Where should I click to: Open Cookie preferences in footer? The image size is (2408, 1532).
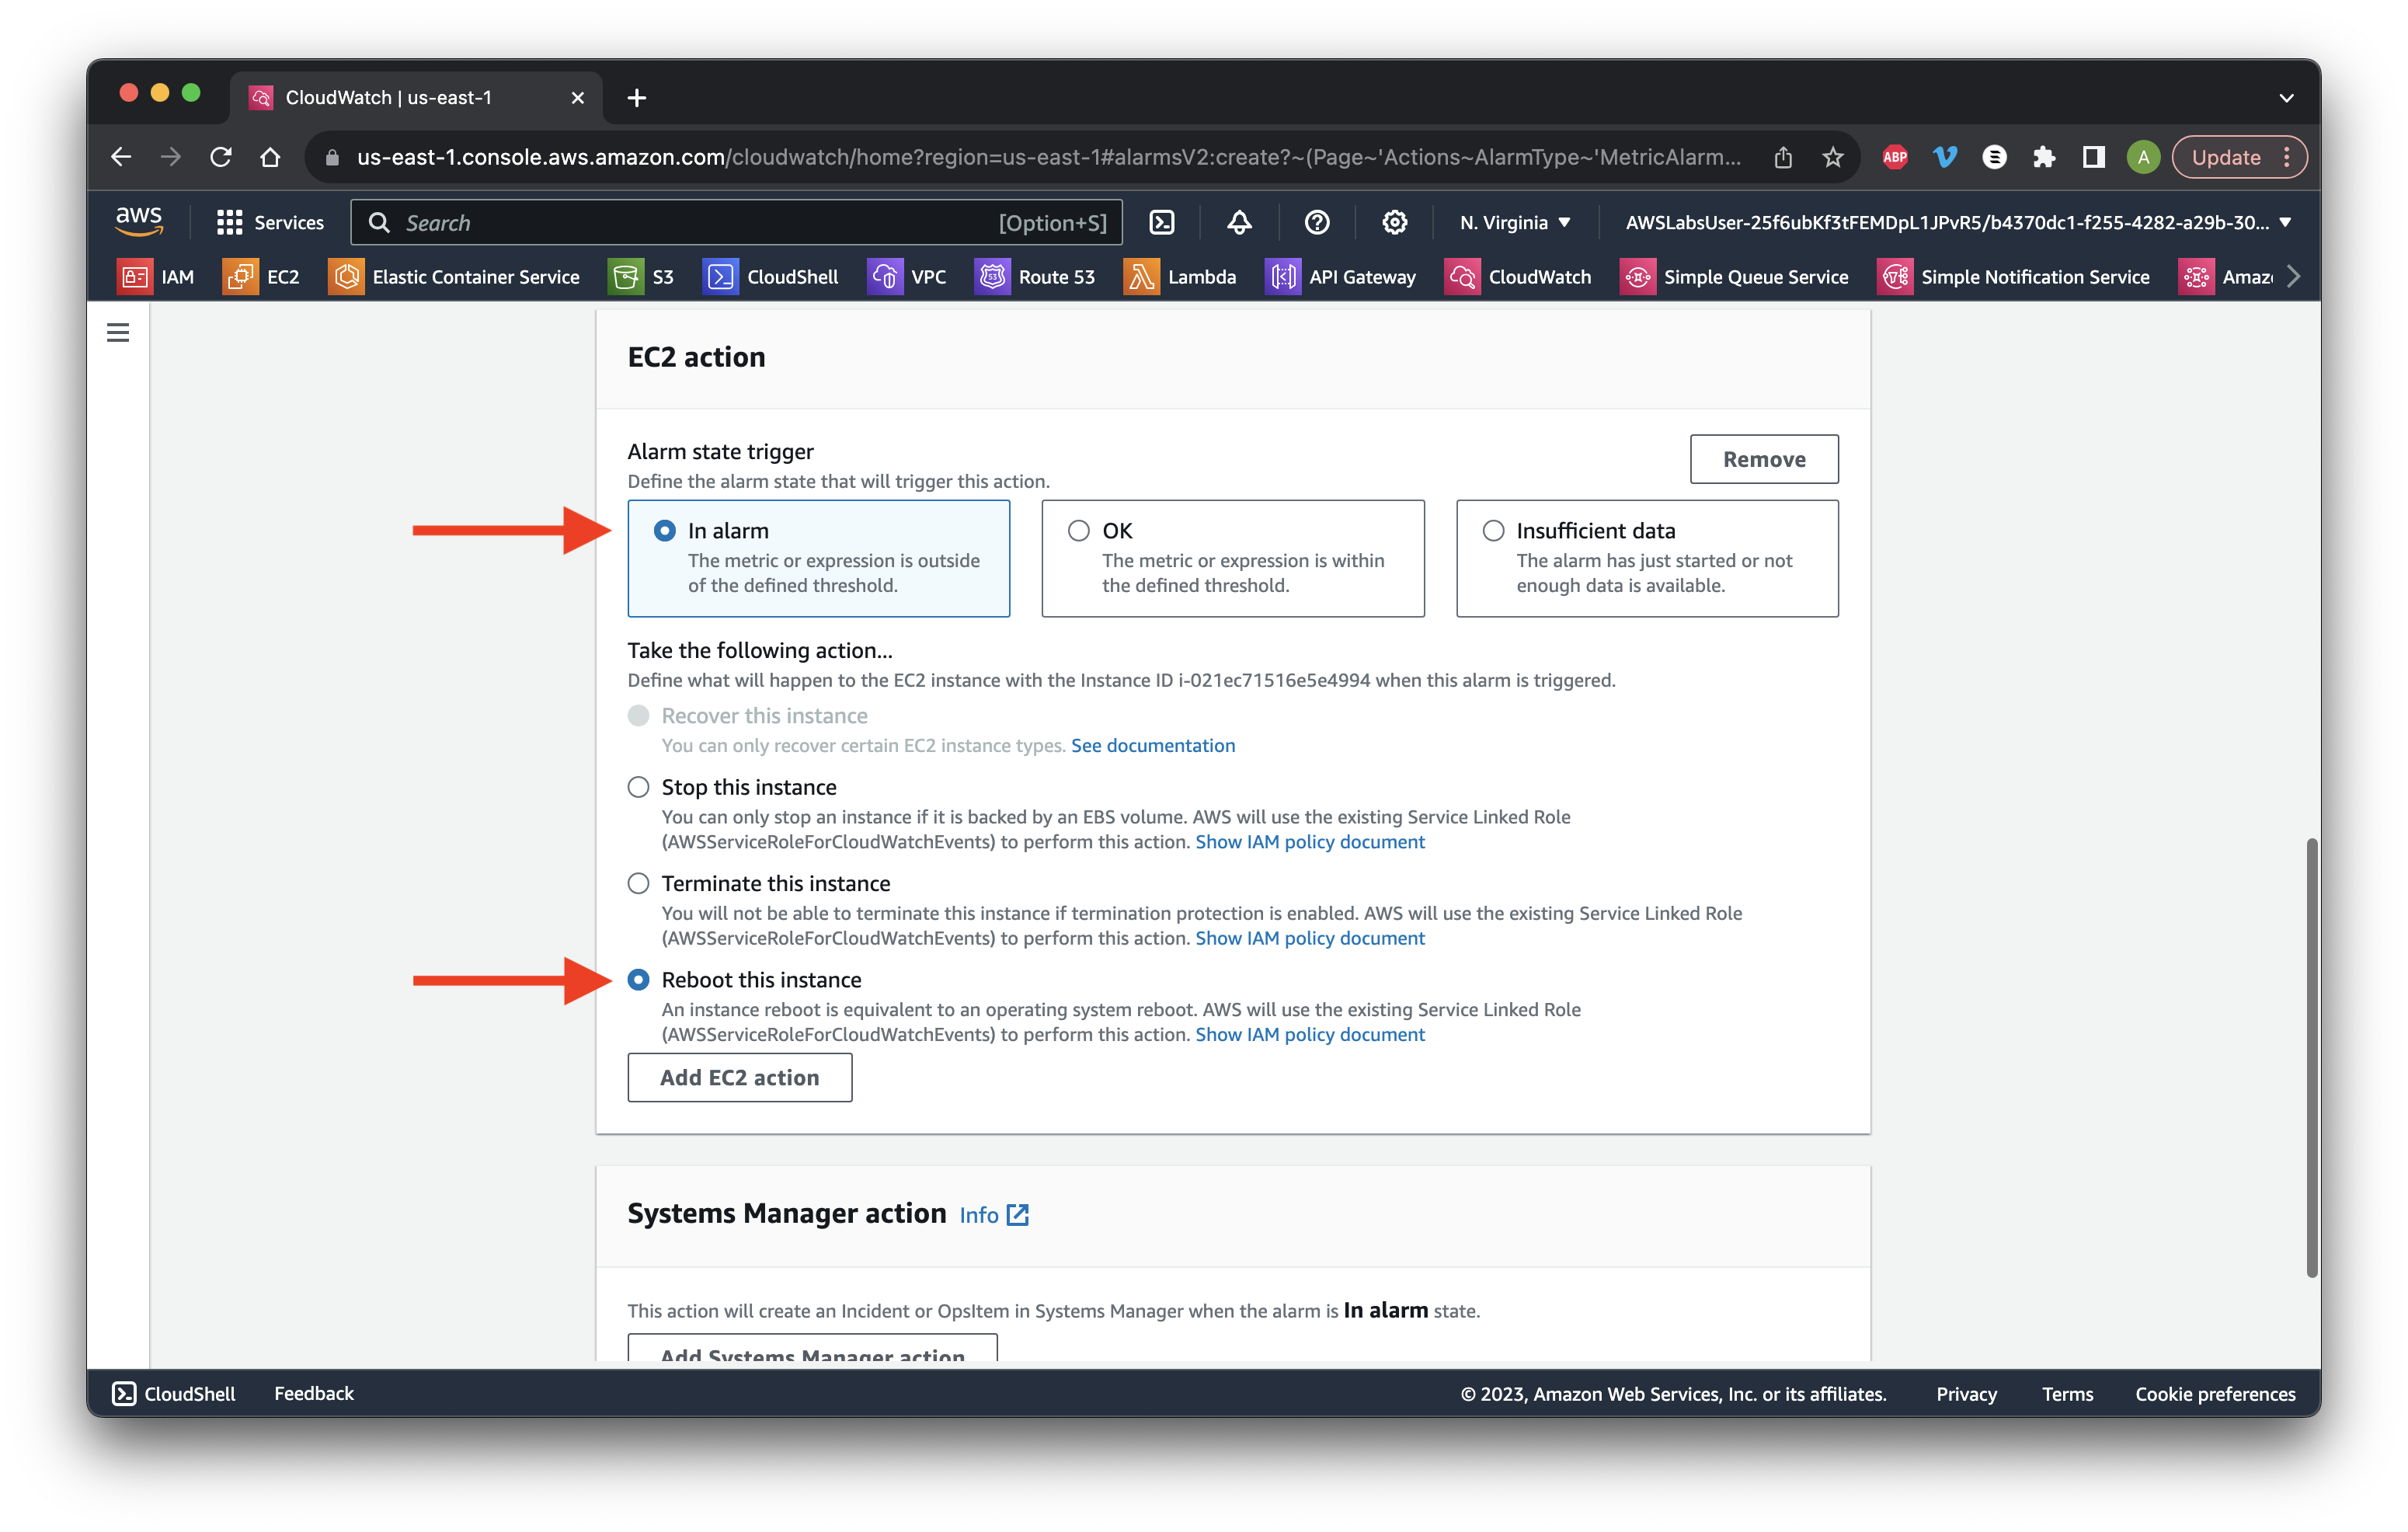pos(2214,1393)
